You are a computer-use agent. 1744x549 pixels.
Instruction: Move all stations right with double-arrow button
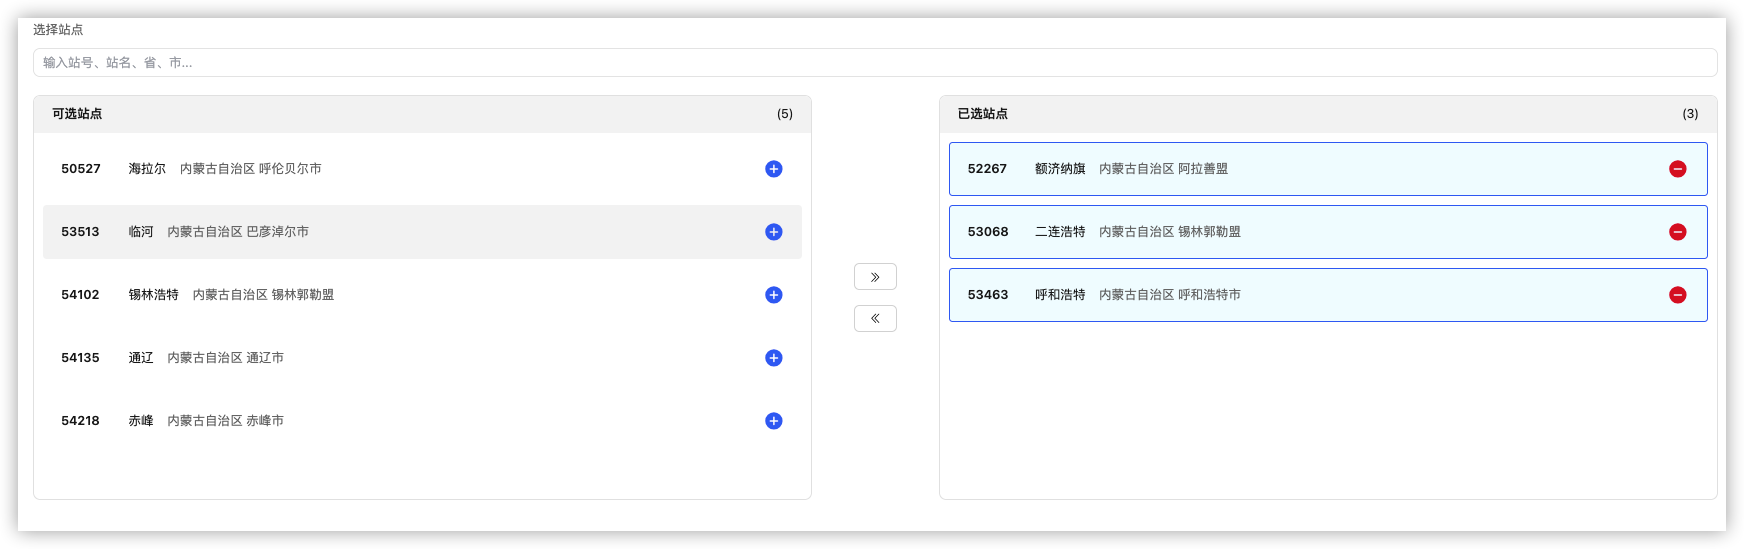[x=875, y=277]
